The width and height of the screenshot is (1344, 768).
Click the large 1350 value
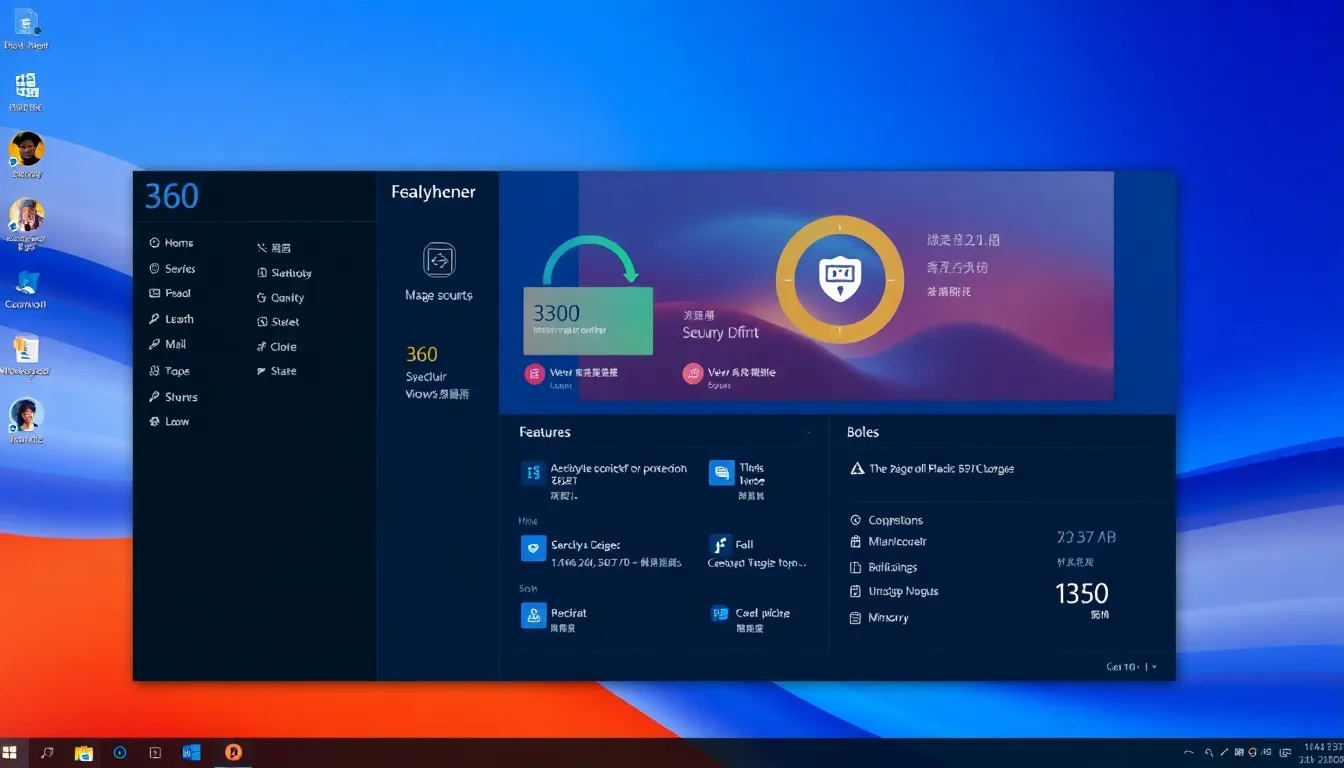[1082, 594]
